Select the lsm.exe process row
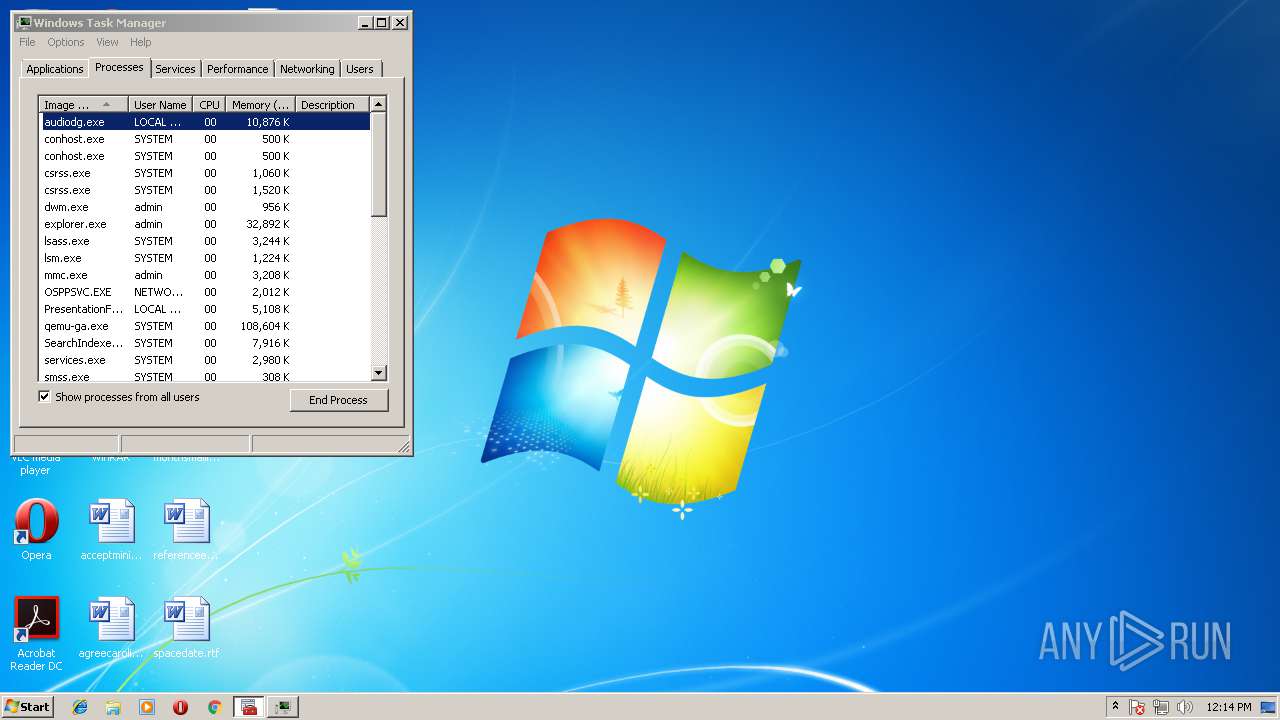 (205, 258)
